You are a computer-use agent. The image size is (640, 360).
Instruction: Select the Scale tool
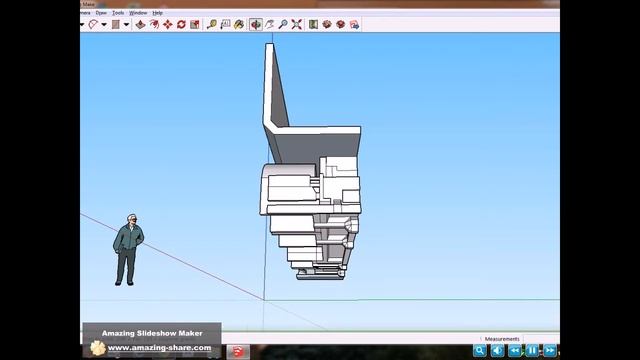(195, 24)
